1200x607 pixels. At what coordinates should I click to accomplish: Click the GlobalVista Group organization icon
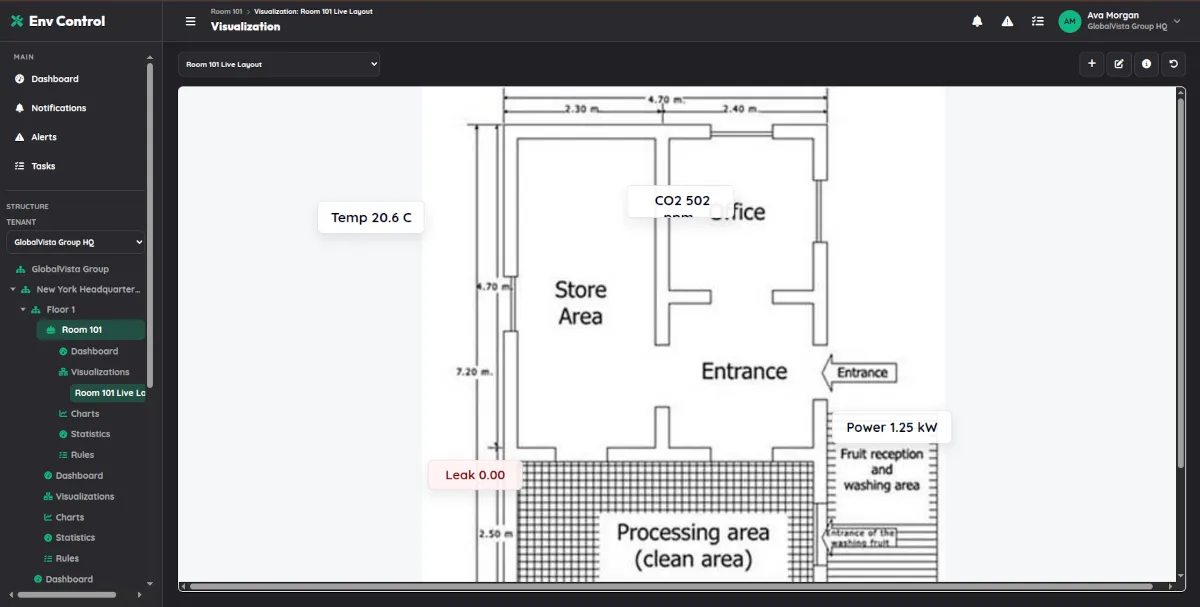tap(21, 270)
